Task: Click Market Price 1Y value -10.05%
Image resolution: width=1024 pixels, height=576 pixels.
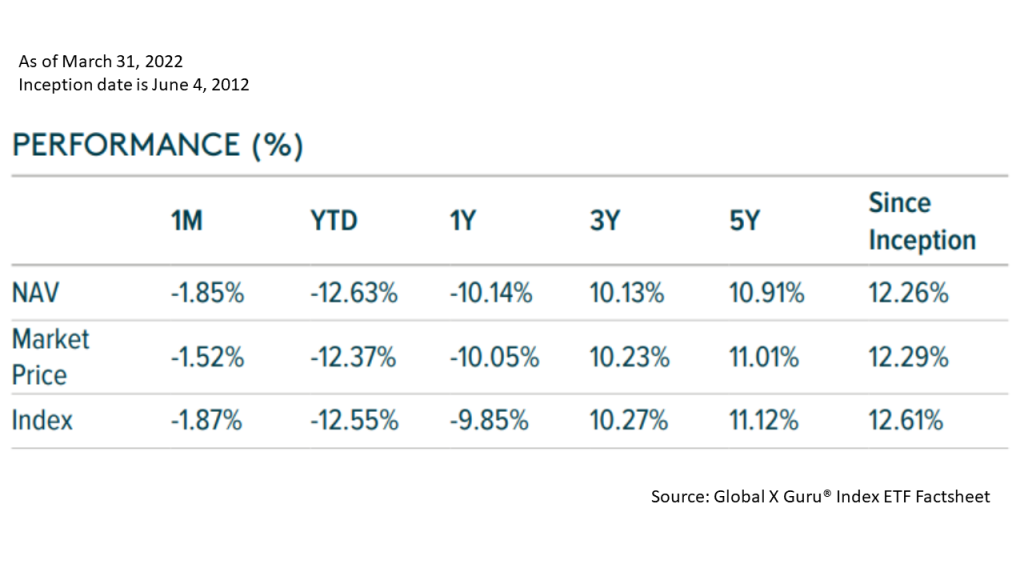Action: pyautogui.click(x=494, y=357)
